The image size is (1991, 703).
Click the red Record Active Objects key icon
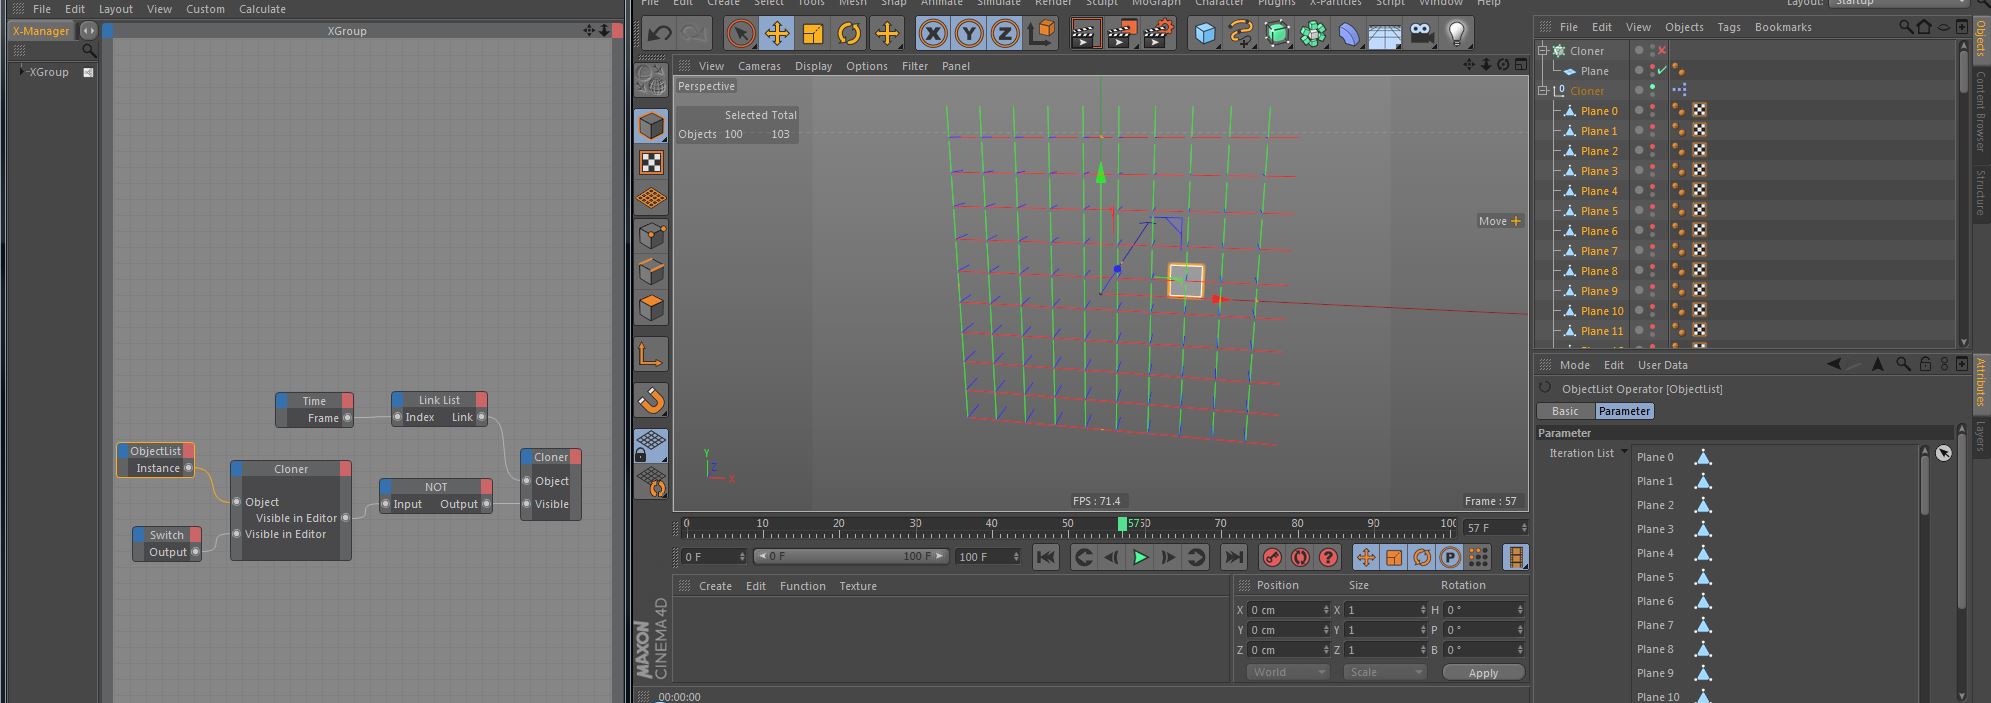click(x=1272, y=557)
